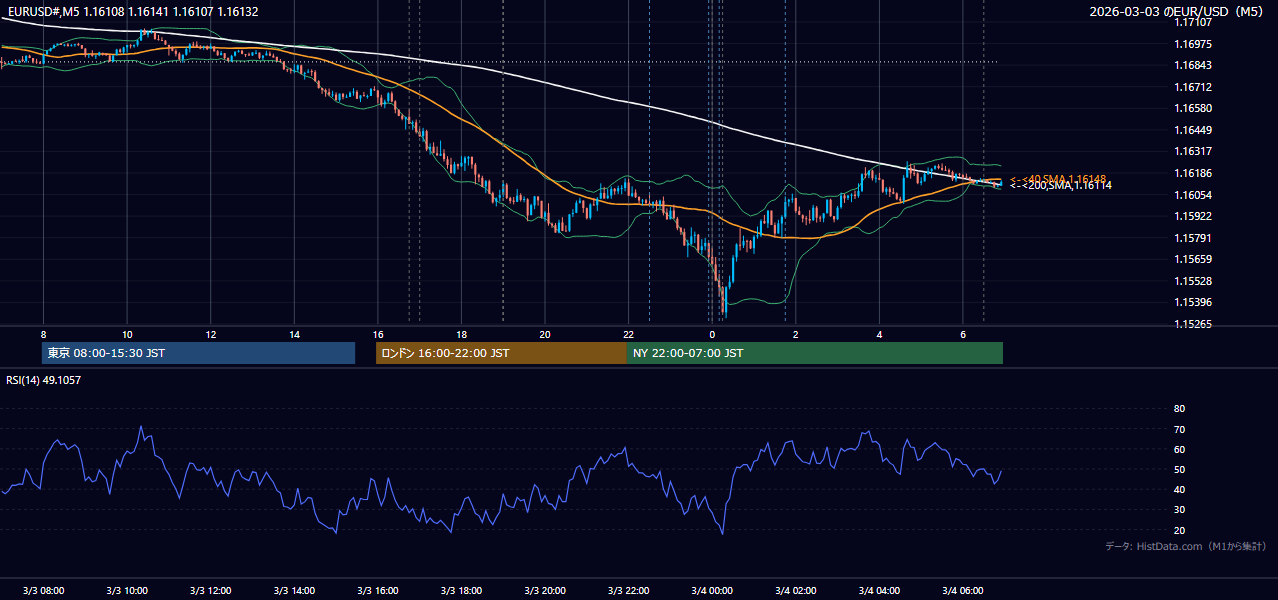This screenshot has width=1278, height=600.
Task: Click RSI scale level 40
Action: (x=1179, y=489)
